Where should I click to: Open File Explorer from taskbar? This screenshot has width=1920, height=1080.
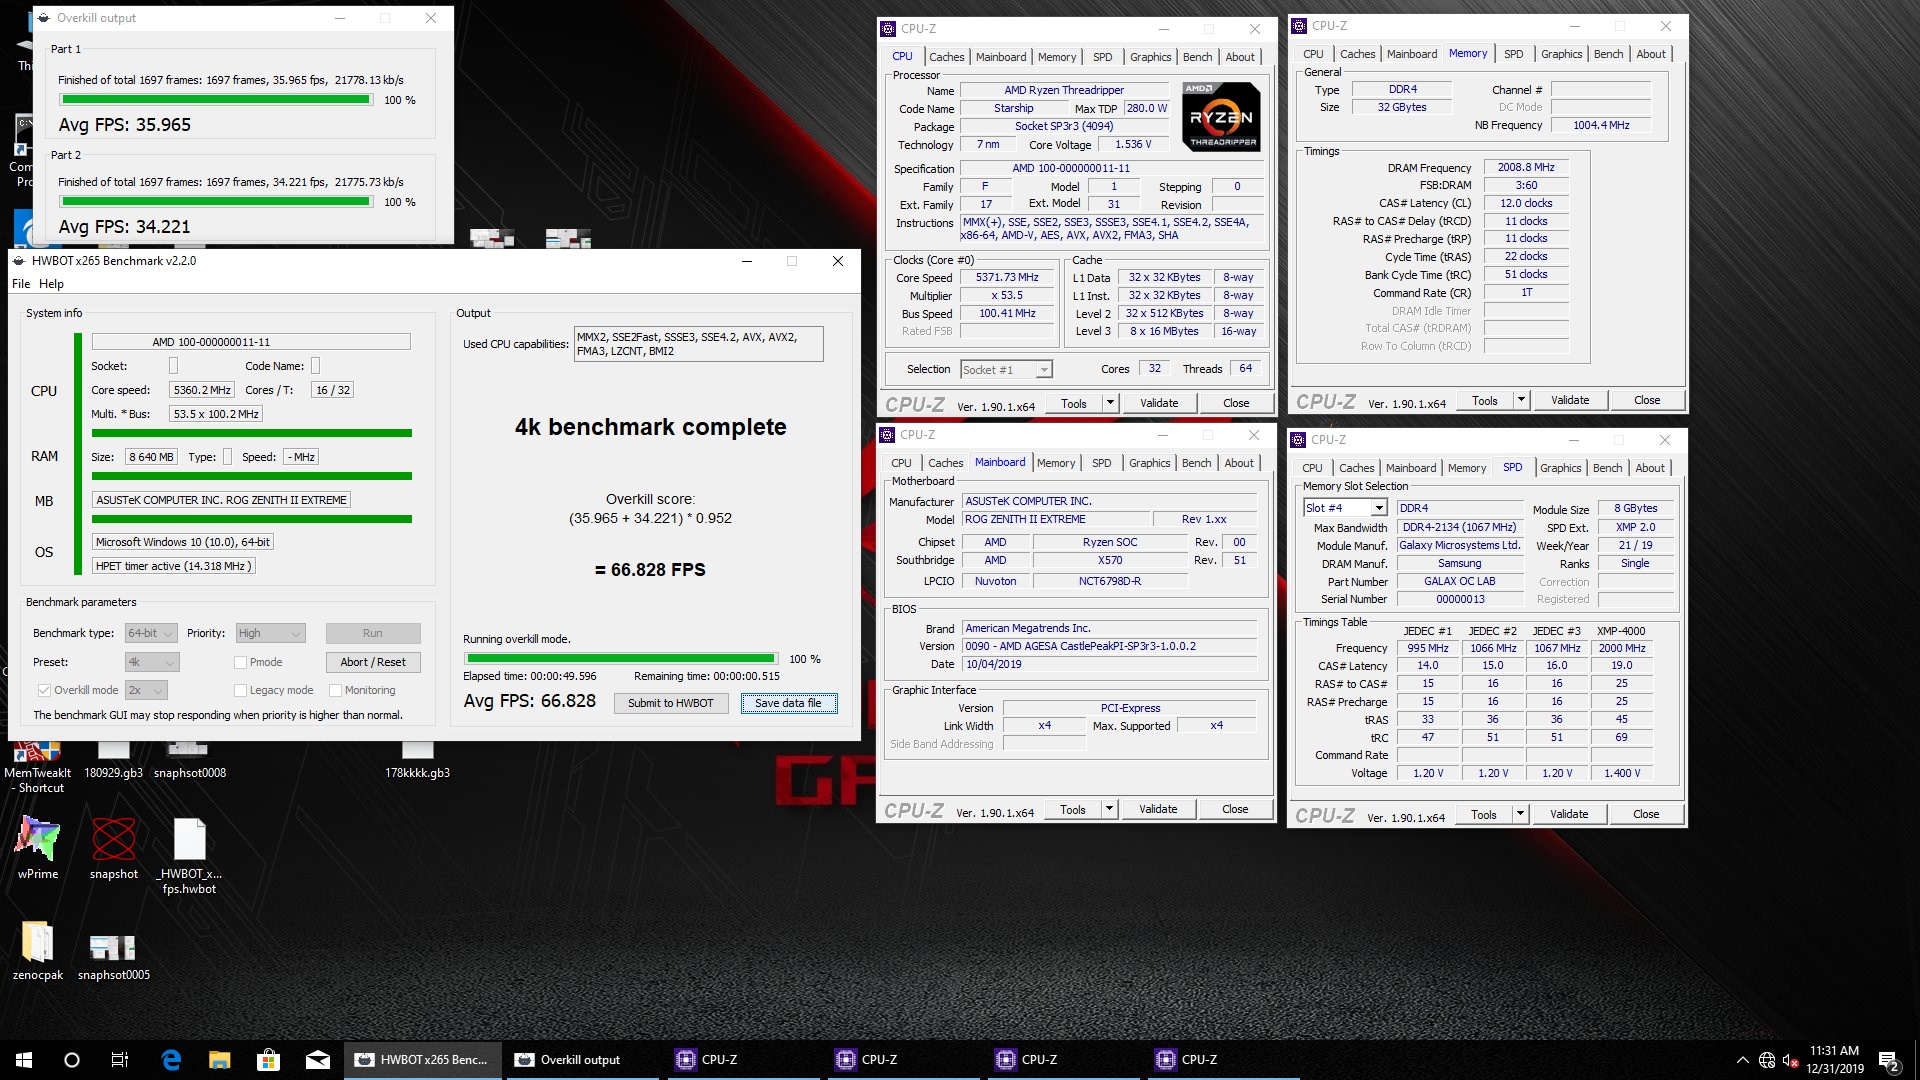[x=219, y=1060]
